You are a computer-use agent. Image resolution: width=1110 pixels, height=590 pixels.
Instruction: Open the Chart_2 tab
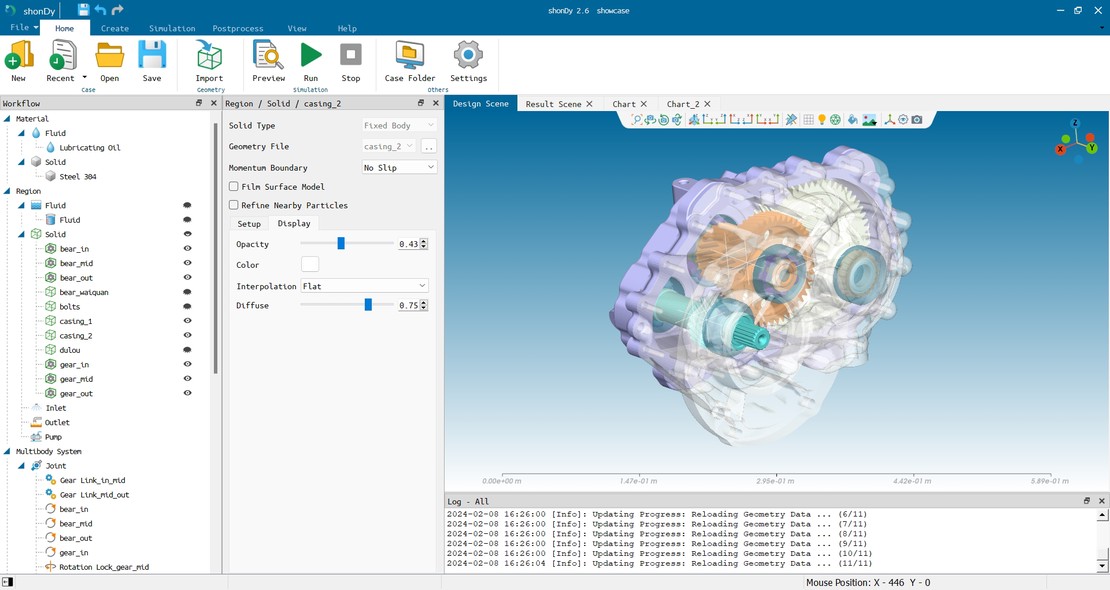tap(682, 104)
